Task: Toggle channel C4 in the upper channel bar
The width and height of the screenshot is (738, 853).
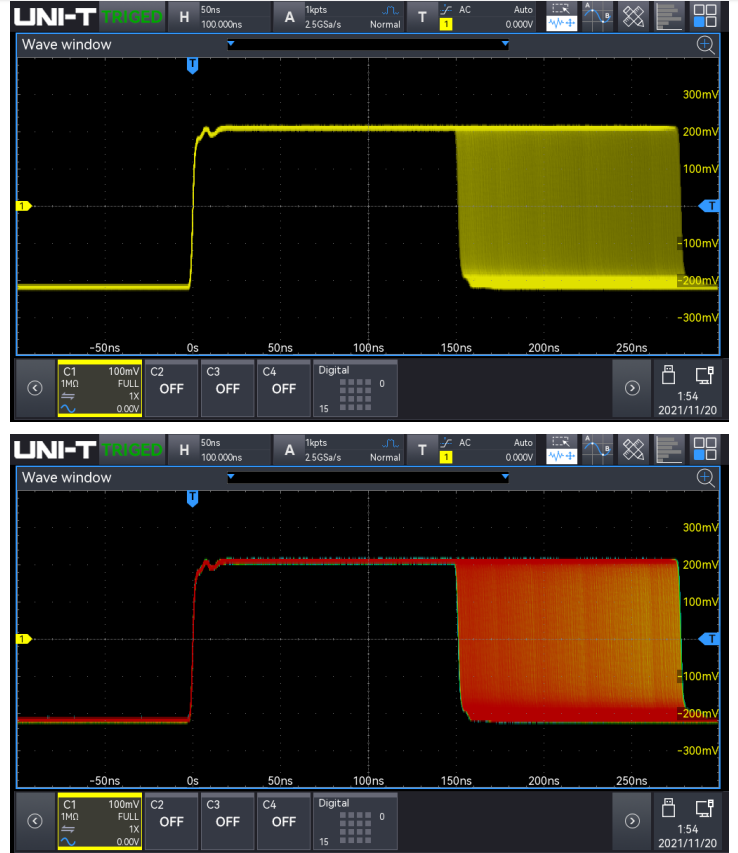Action: pos(284,388)
